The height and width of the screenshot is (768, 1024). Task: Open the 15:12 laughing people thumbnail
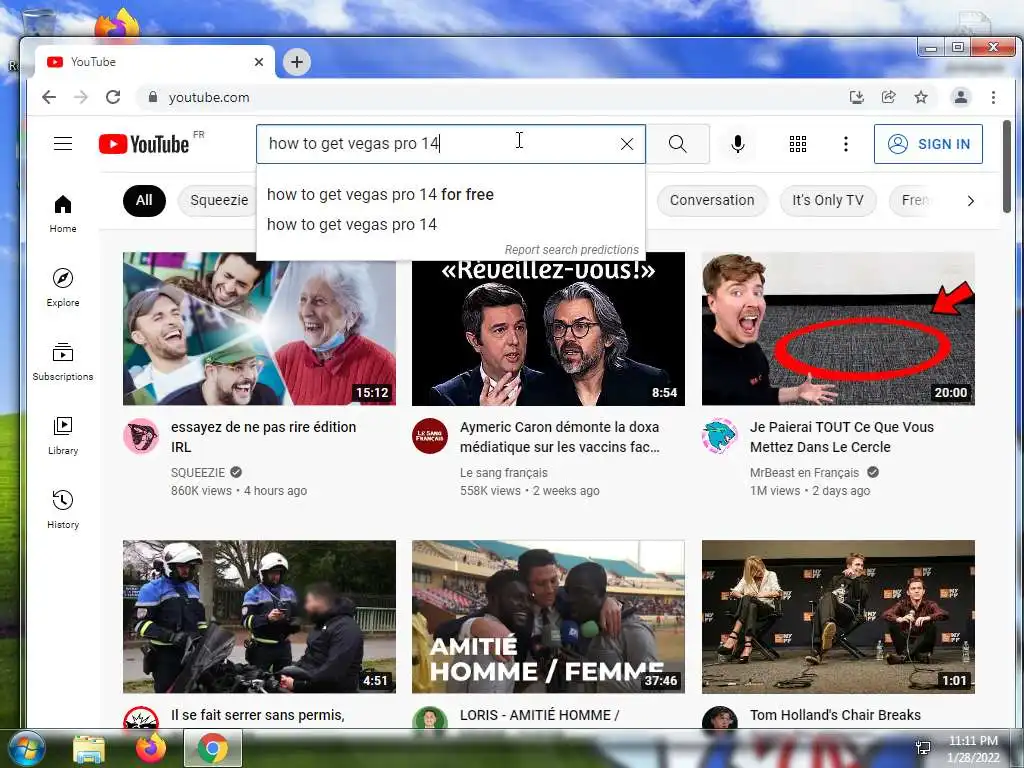[259, 328]
